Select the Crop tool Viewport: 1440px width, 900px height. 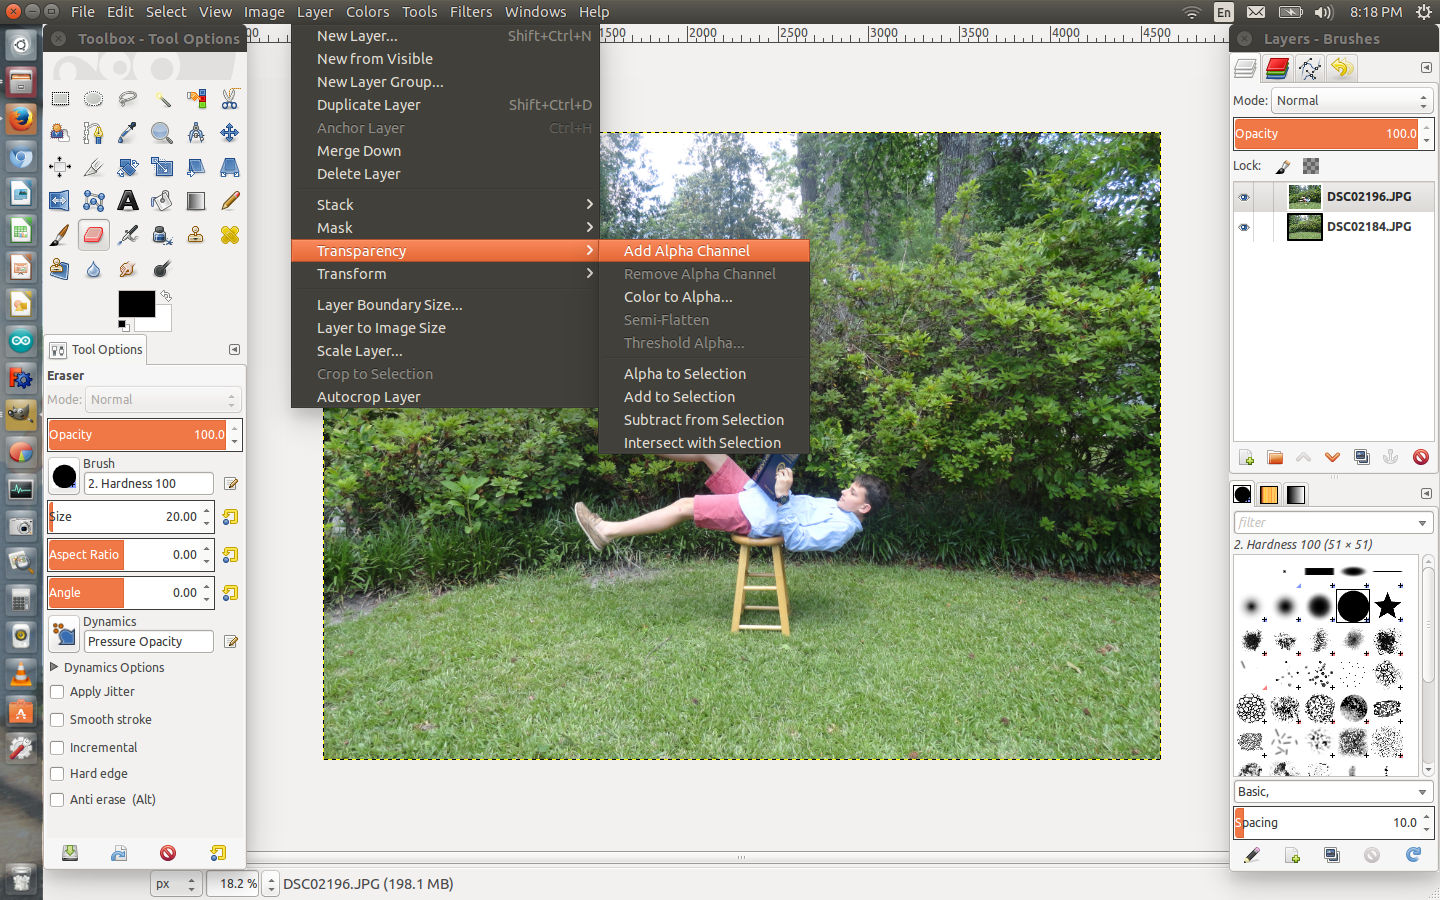[94, 167]
